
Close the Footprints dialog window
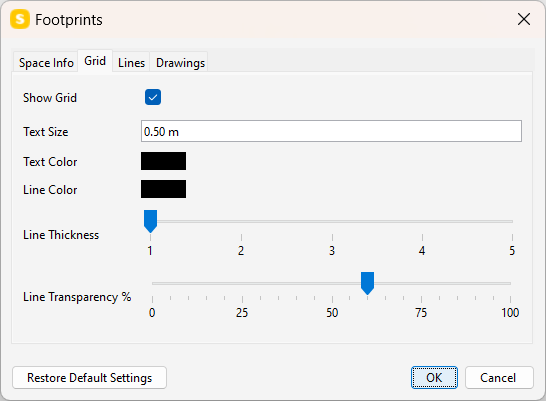coord(524,19)
